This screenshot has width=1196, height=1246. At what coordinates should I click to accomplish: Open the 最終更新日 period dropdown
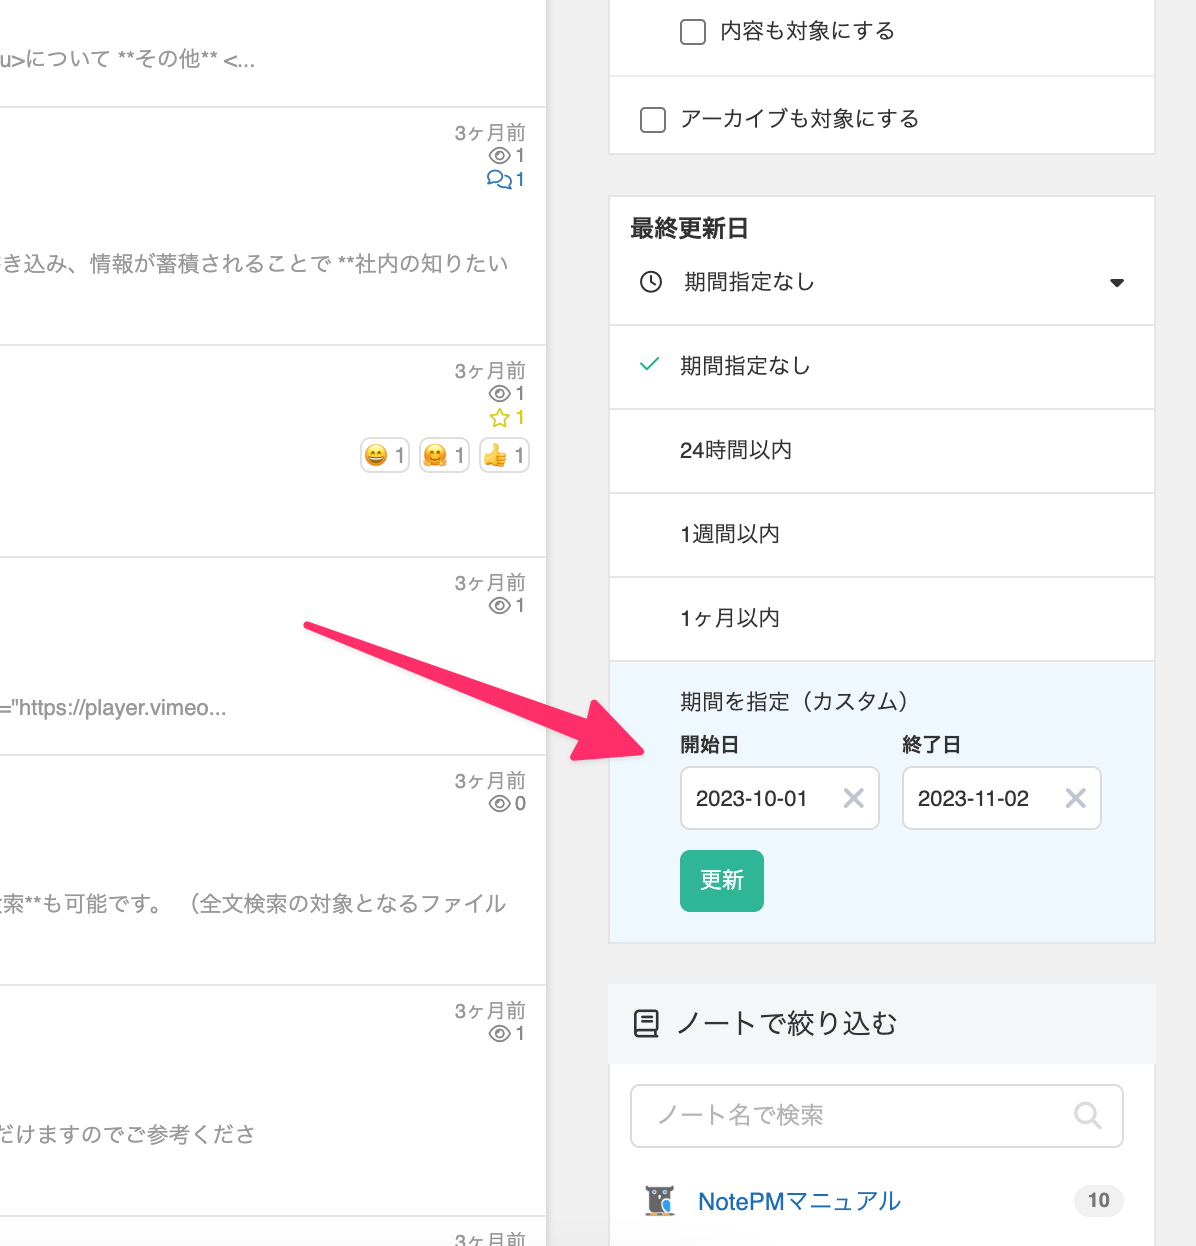coord(880,283)
